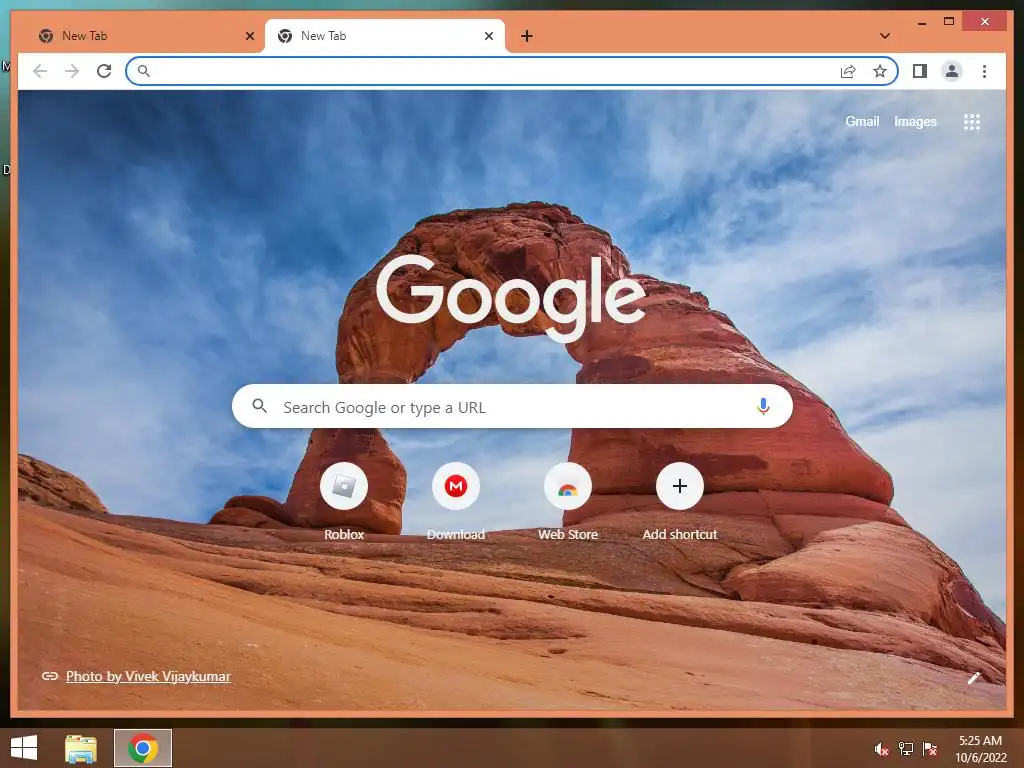The image size is (1024, 768).
Task: Go back using the back arrow
Action: click(40, 71)
